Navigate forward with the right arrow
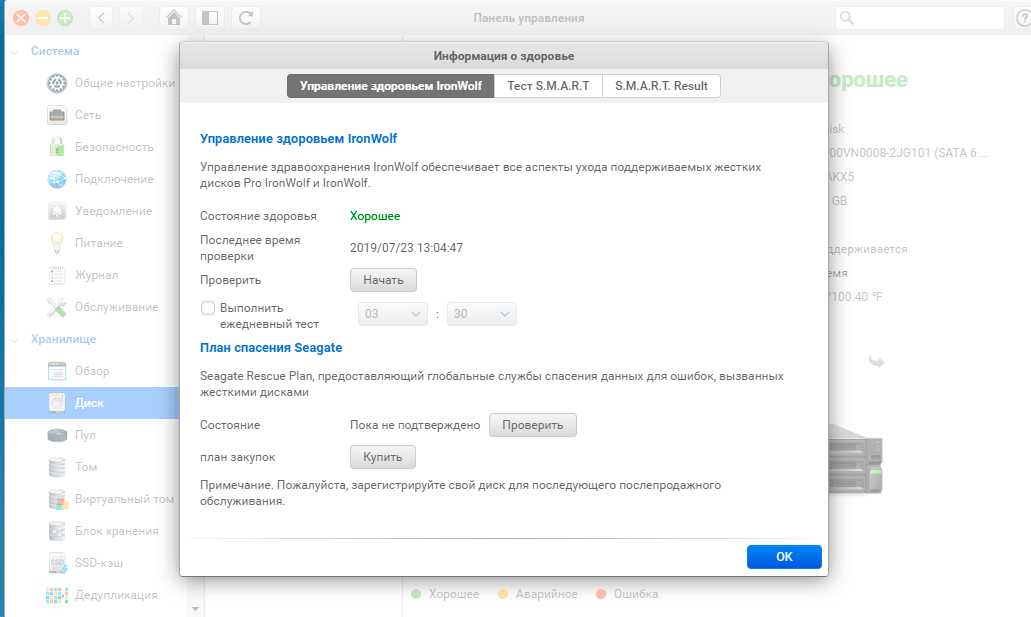The image size is (1031, 617). (130, 18)
